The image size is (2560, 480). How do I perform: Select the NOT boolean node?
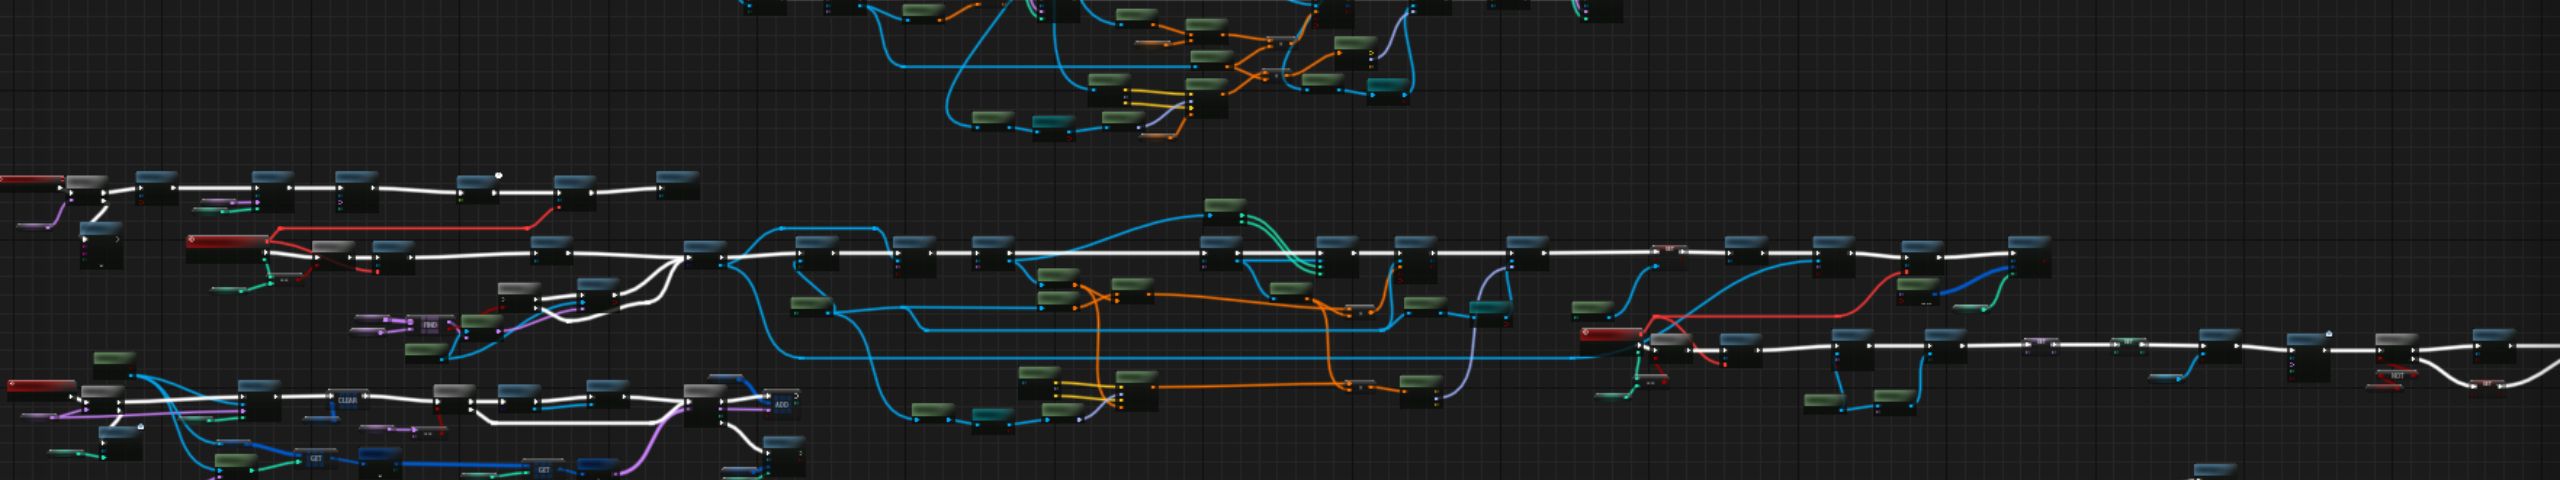click(2396, 376)
